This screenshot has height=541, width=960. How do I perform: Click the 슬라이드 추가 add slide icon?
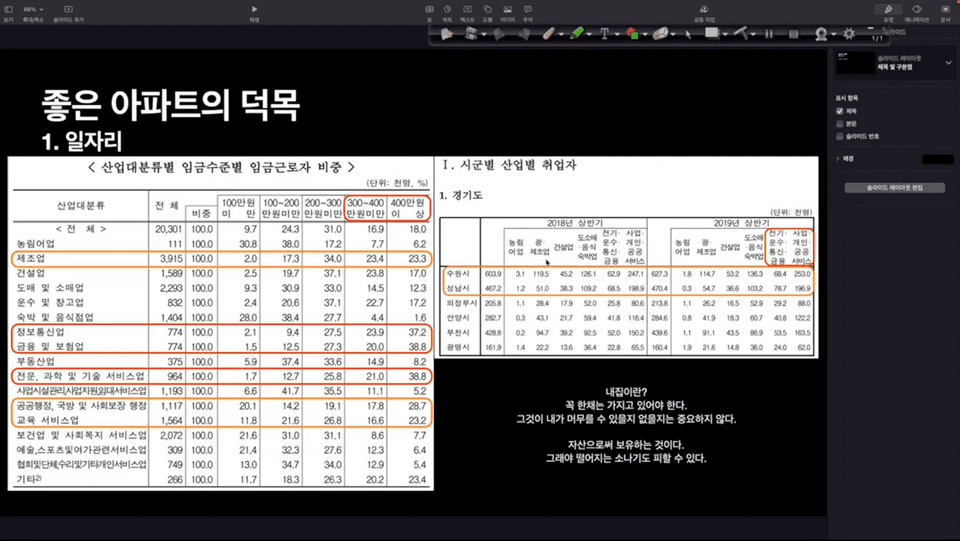pyautogui.click(x=68, y=10)
